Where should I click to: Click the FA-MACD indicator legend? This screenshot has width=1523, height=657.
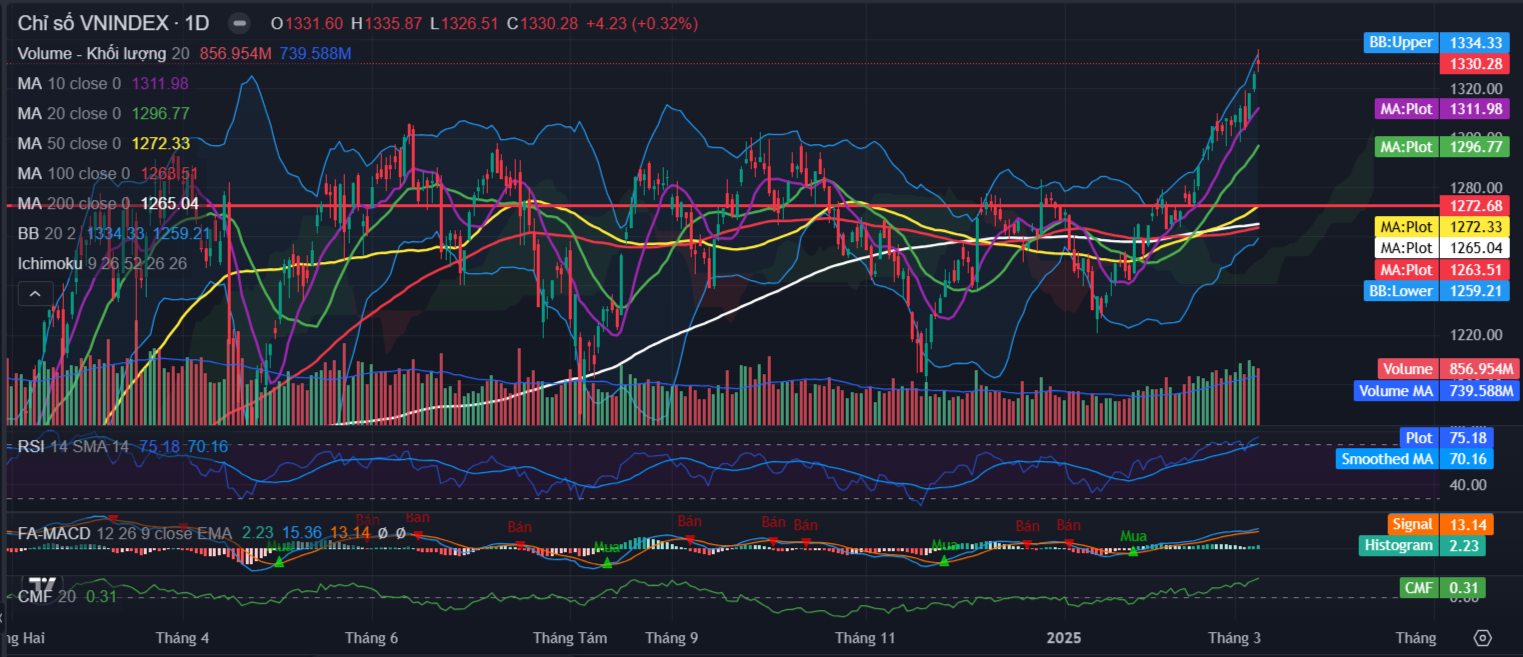click(x=54, y=533)
